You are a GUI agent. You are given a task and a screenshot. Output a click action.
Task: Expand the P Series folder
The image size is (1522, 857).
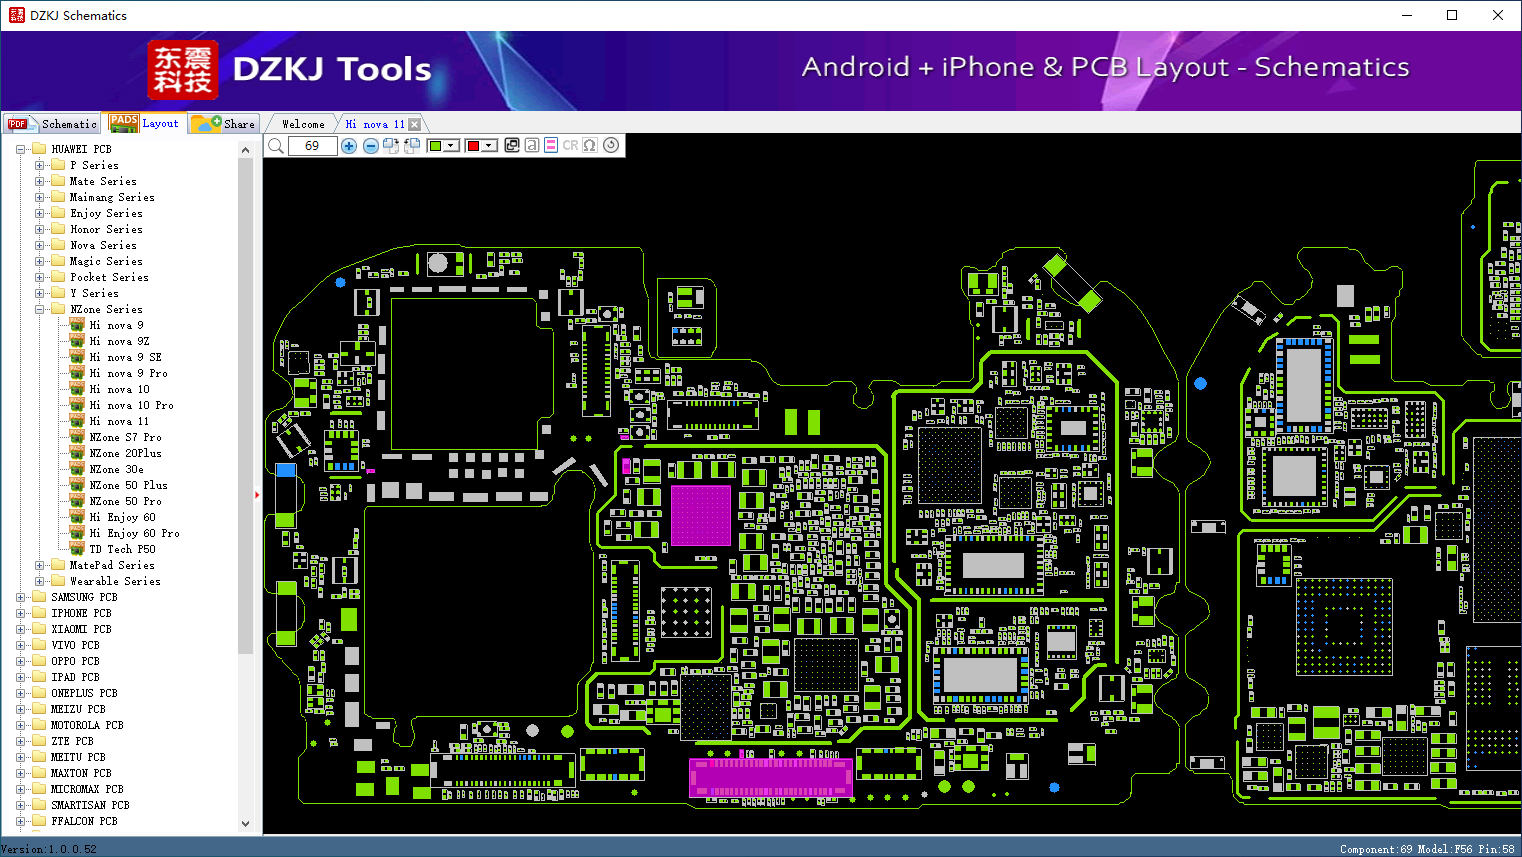(39, 165)
